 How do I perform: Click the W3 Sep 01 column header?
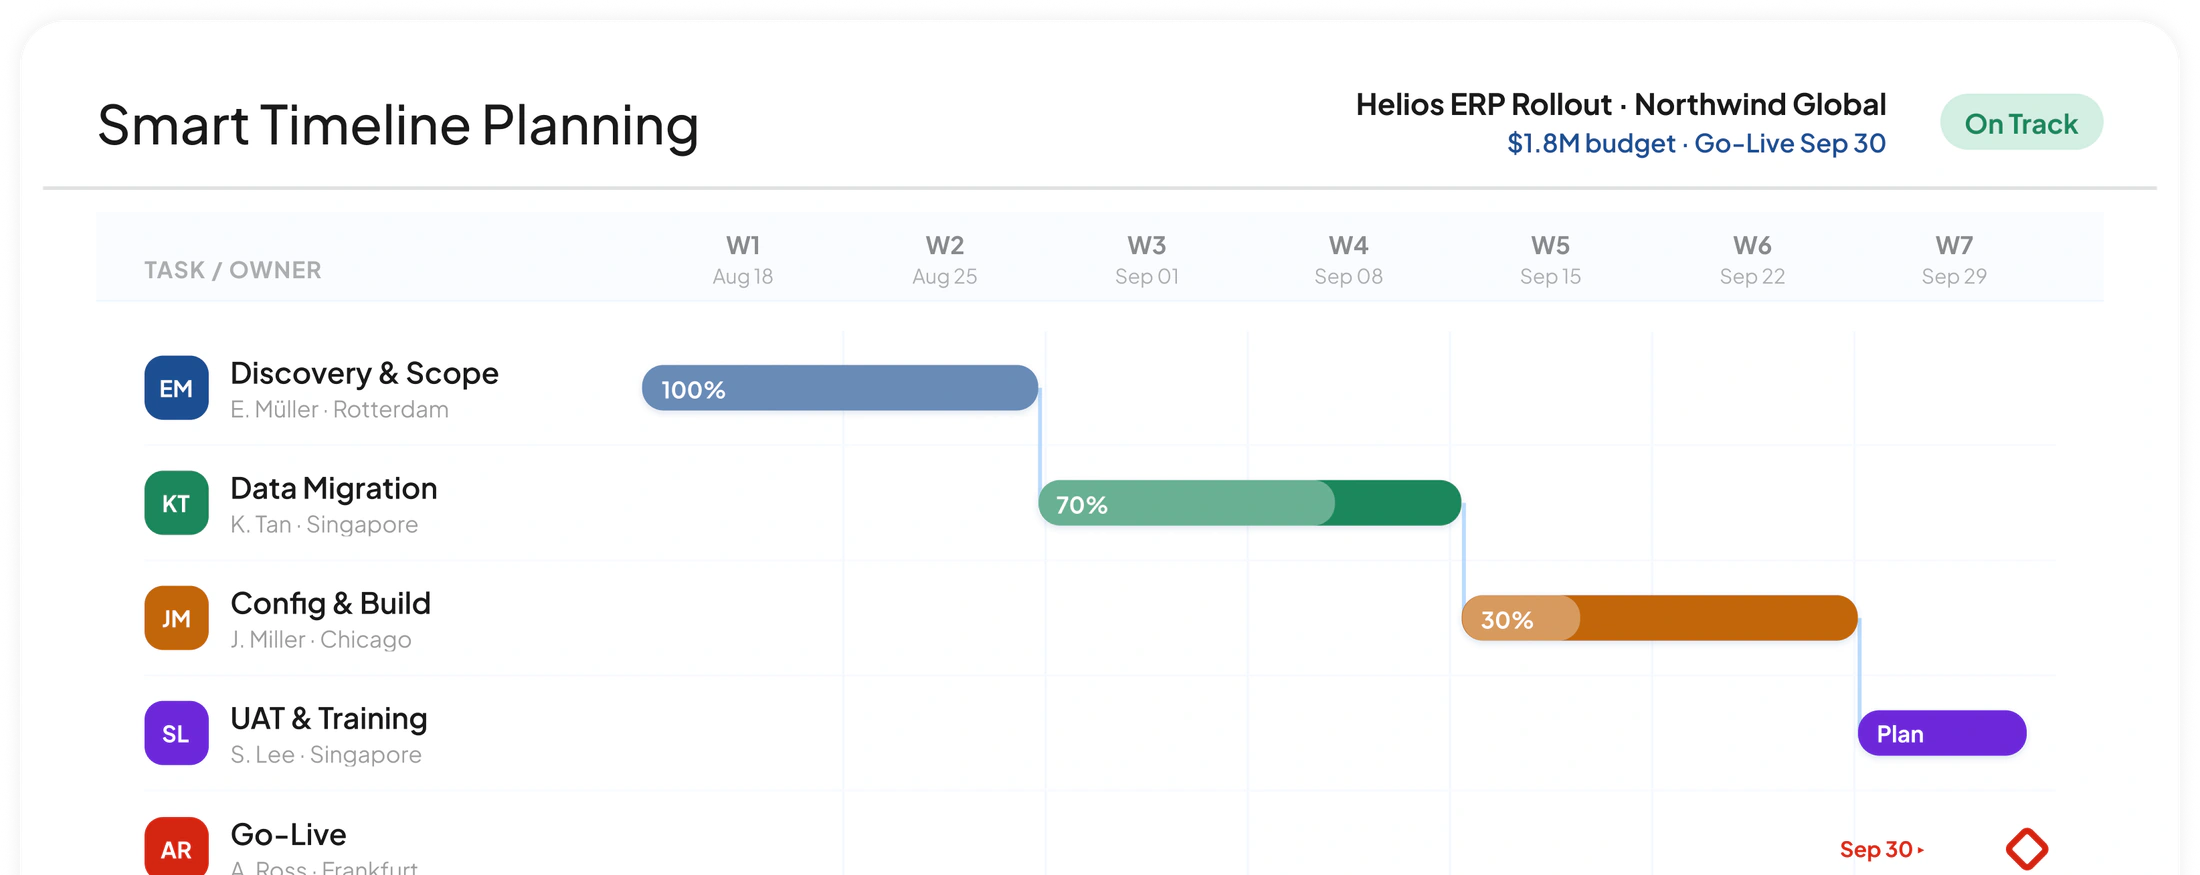[x=1147, y=260]
